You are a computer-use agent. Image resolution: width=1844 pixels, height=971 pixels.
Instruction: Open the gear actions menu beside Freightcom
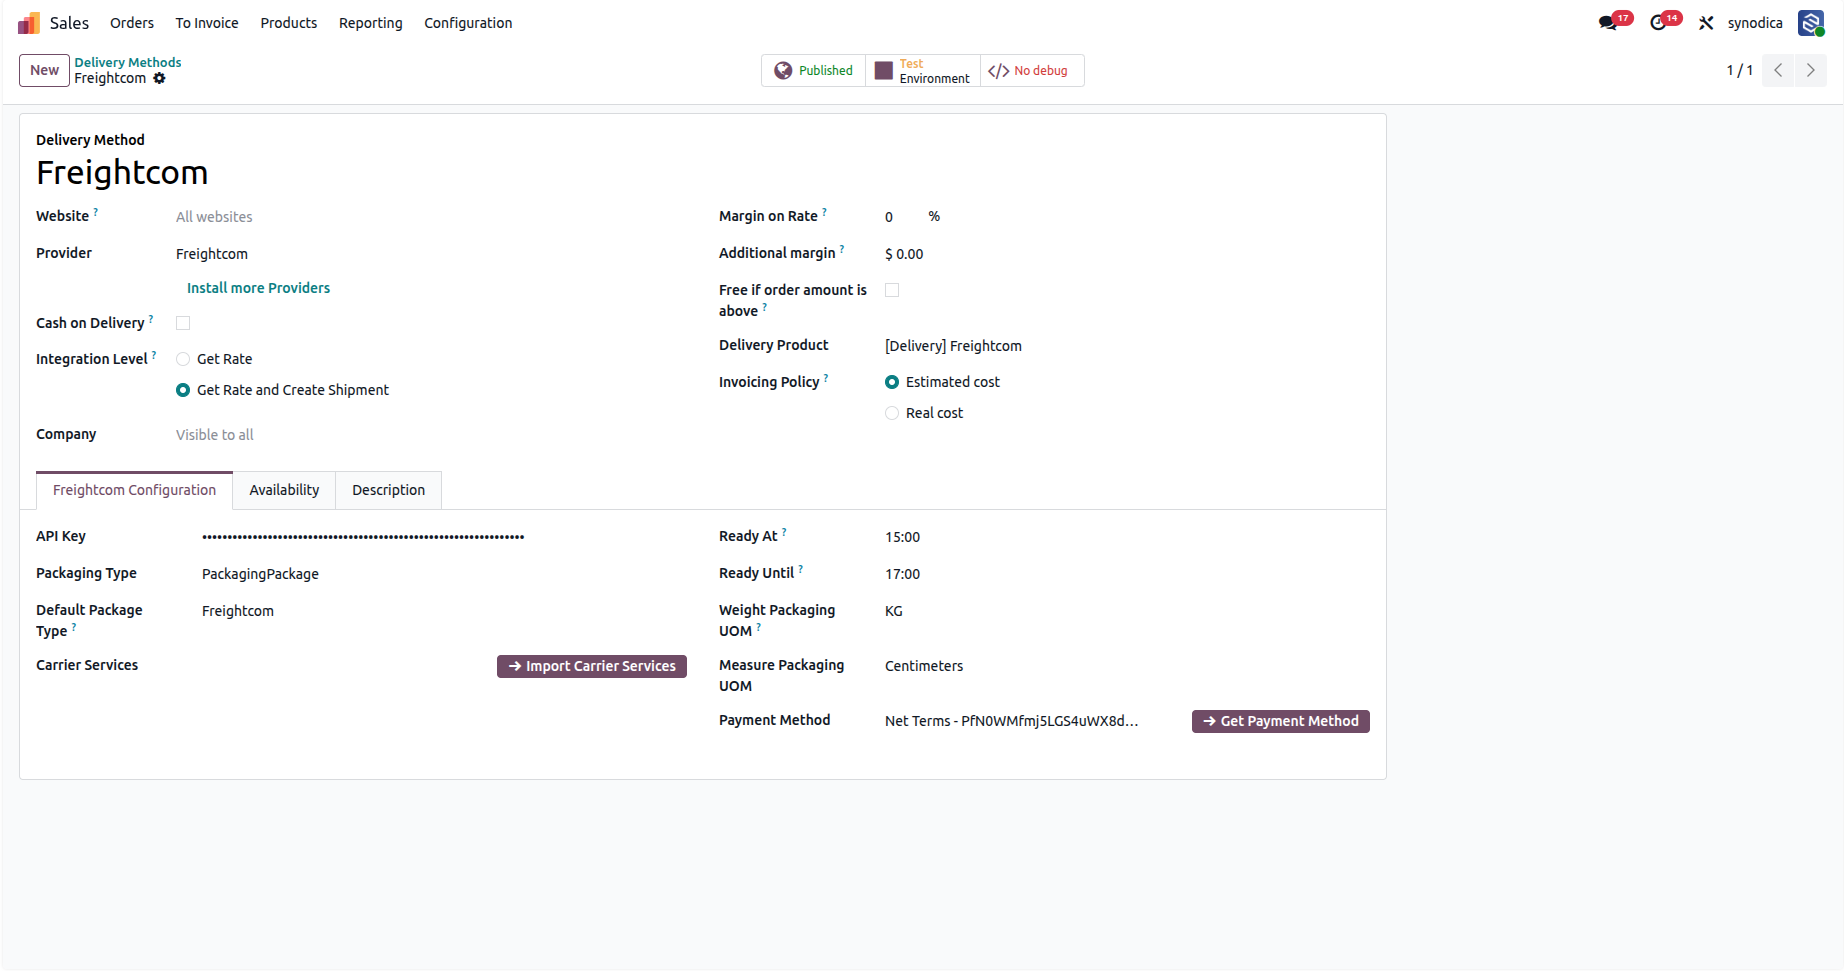[159, 78]
